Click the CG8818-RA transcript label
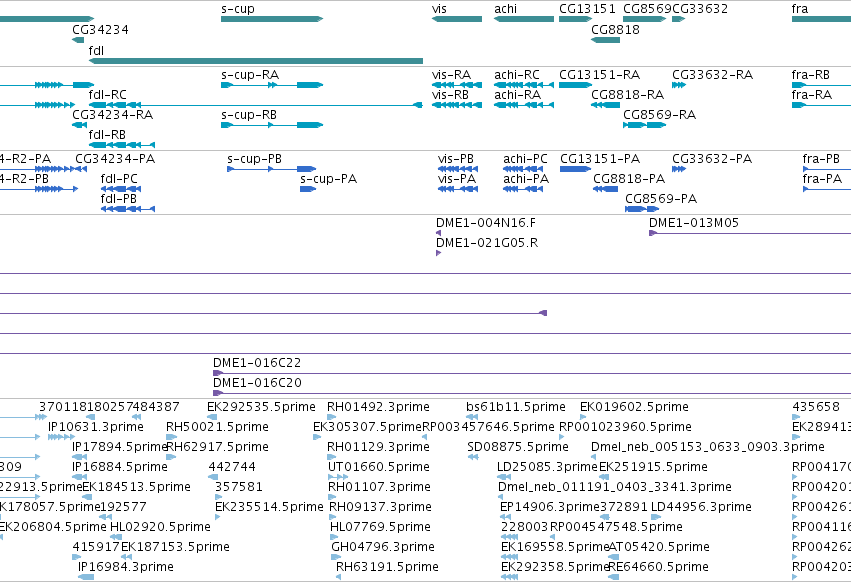 point(627,94)
